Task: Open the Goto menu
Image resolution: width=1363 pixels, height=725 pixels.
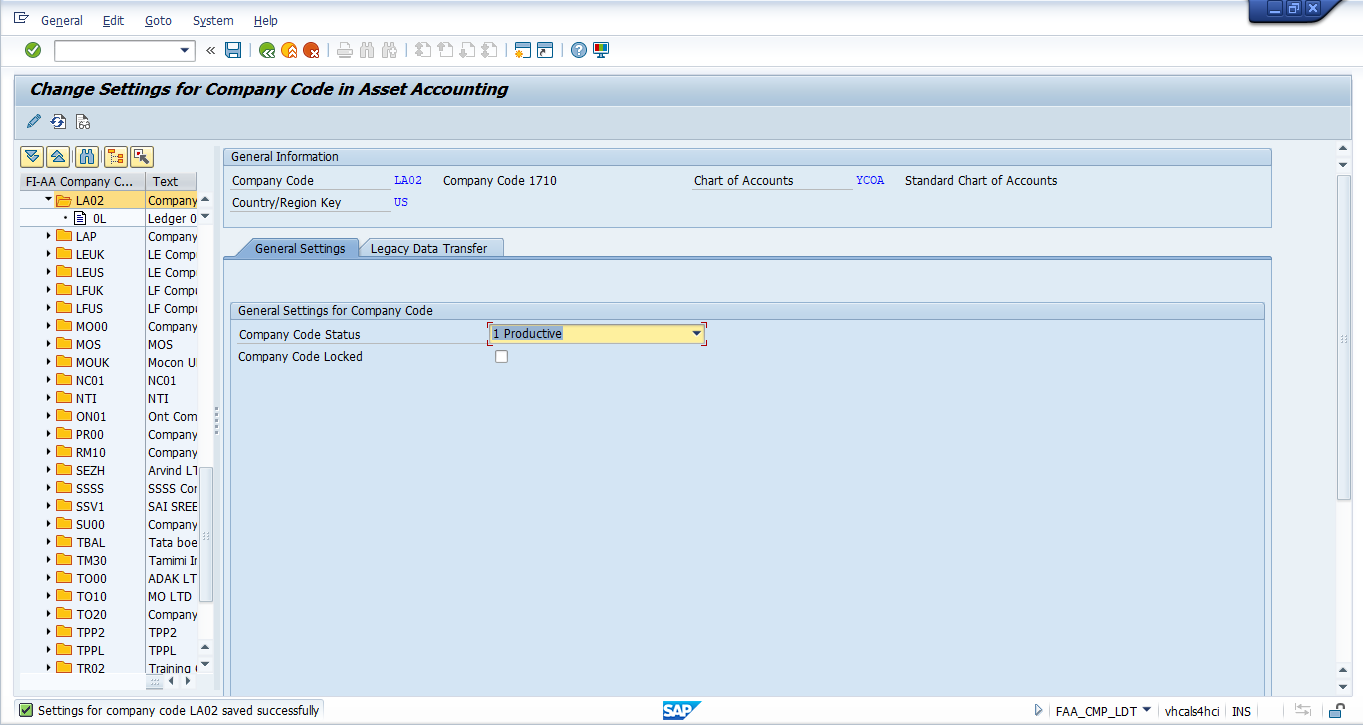Action: click(x=158, y=20)
